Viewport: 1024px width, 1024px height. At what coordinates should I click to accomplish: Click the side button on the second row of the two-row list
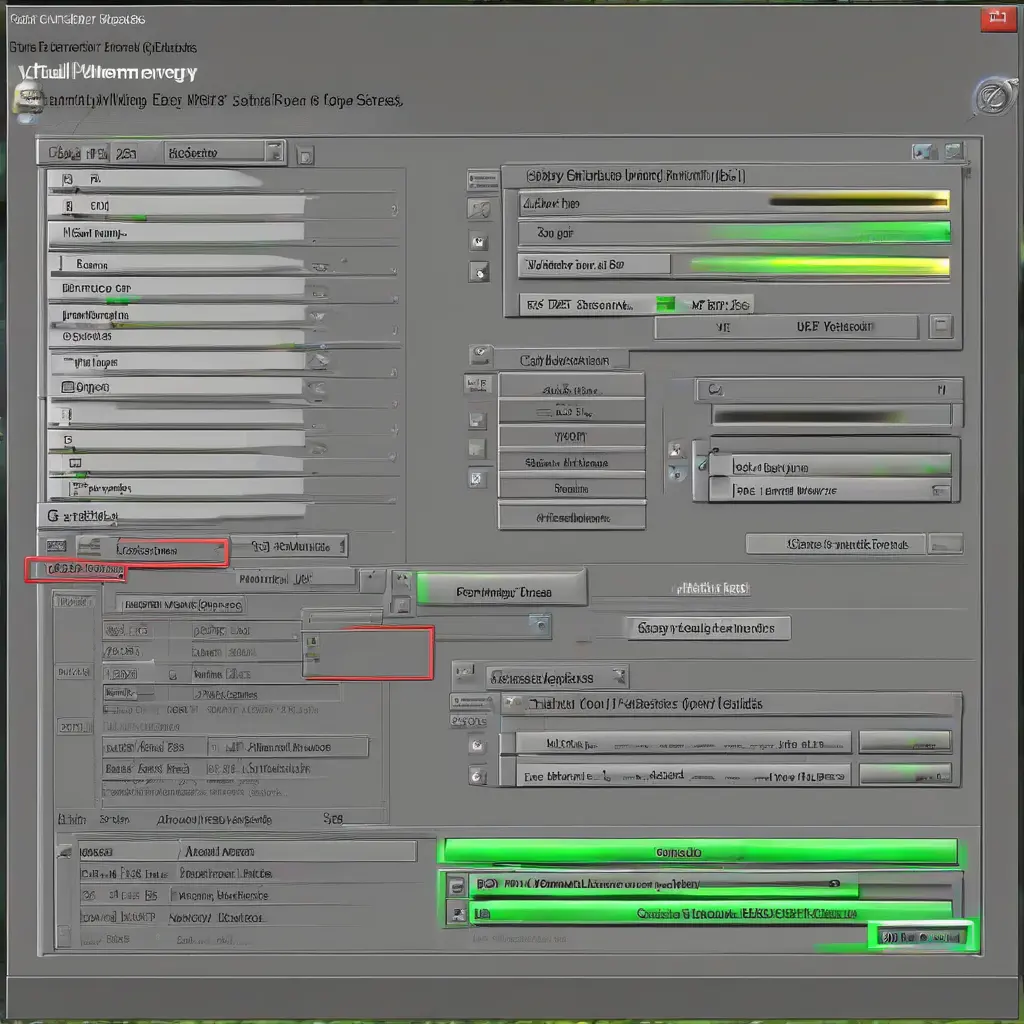[904, 775]
